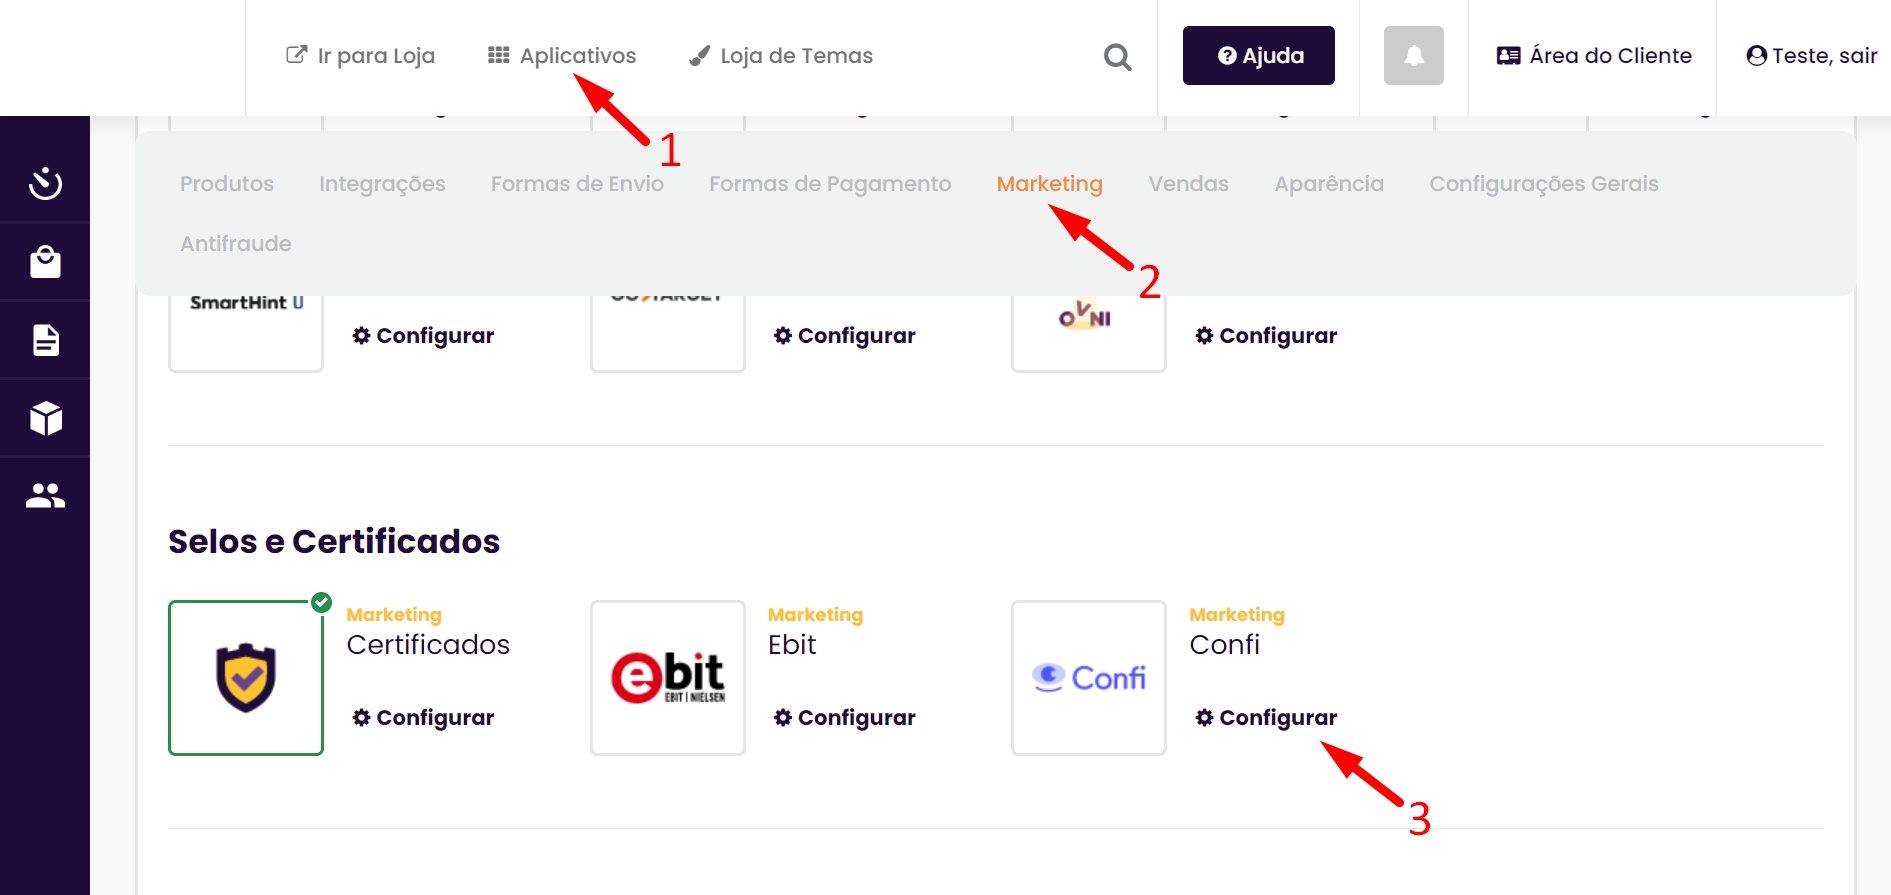Open Ir para Loja link
1891x895 pixels.
point(360,56)
